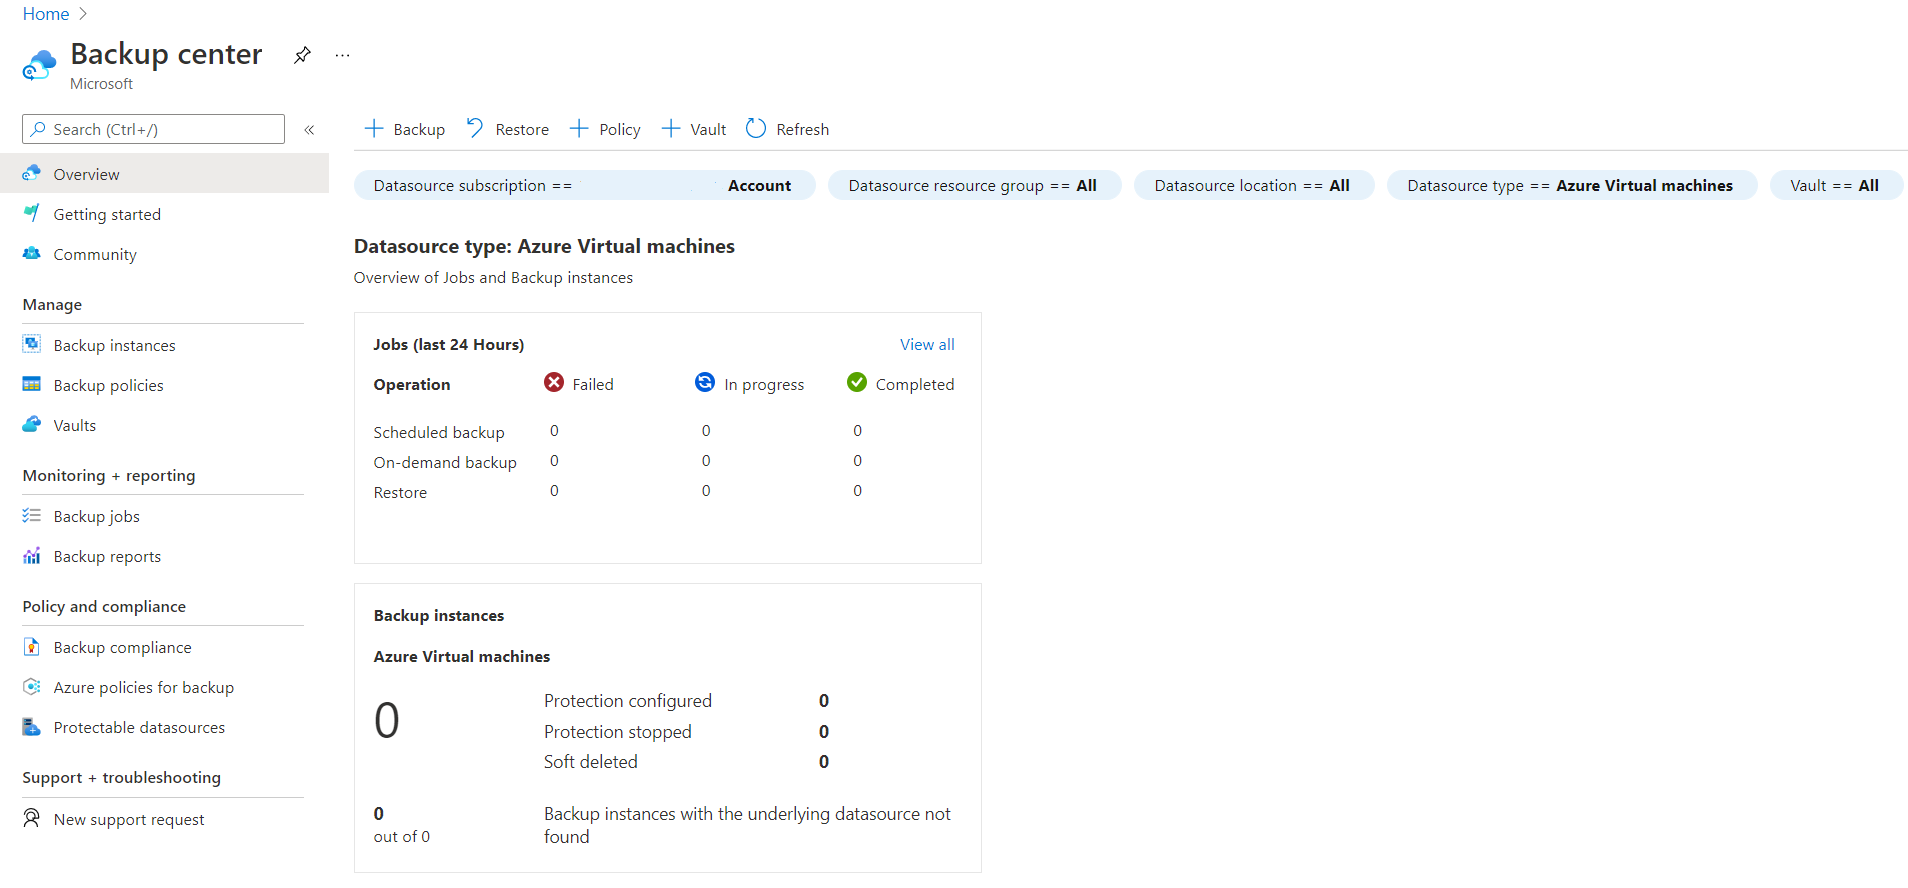This screenshot has width=1908, height=888.
Task: Click Soft deleted count
Action: (x=824, y=762)
